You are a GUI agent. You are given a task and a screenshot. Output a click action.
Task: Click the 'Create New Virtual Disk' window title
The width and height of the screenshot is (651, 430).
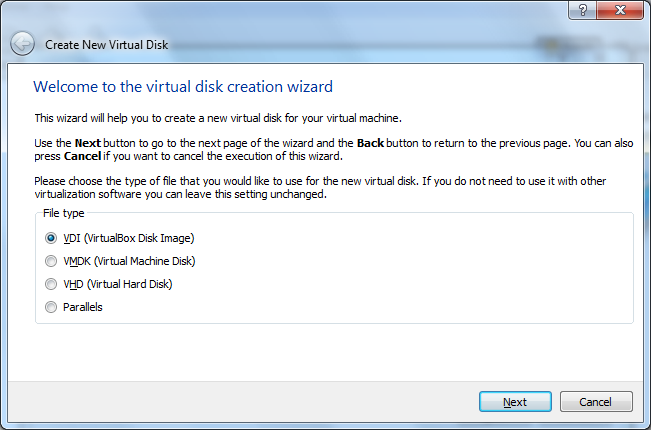pos(107,45)
